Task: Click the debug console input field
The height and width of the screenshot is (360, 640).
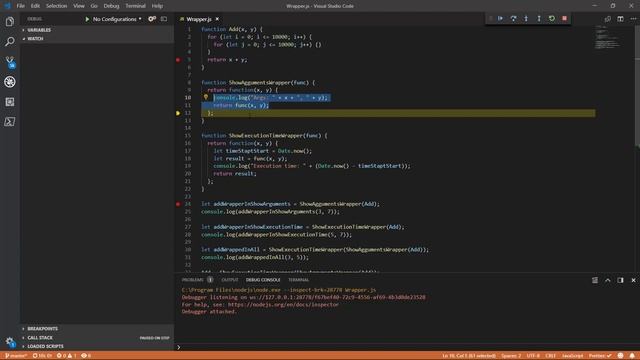Action: coord(408,347)
